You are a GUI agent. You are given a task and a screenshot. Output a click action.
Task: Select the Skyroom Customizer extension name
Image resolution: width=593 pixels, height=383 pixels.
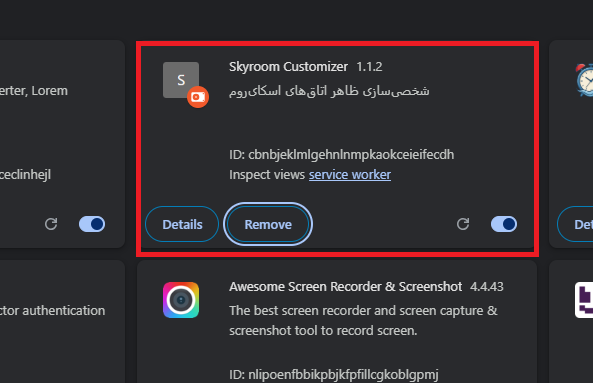(288, 67)
